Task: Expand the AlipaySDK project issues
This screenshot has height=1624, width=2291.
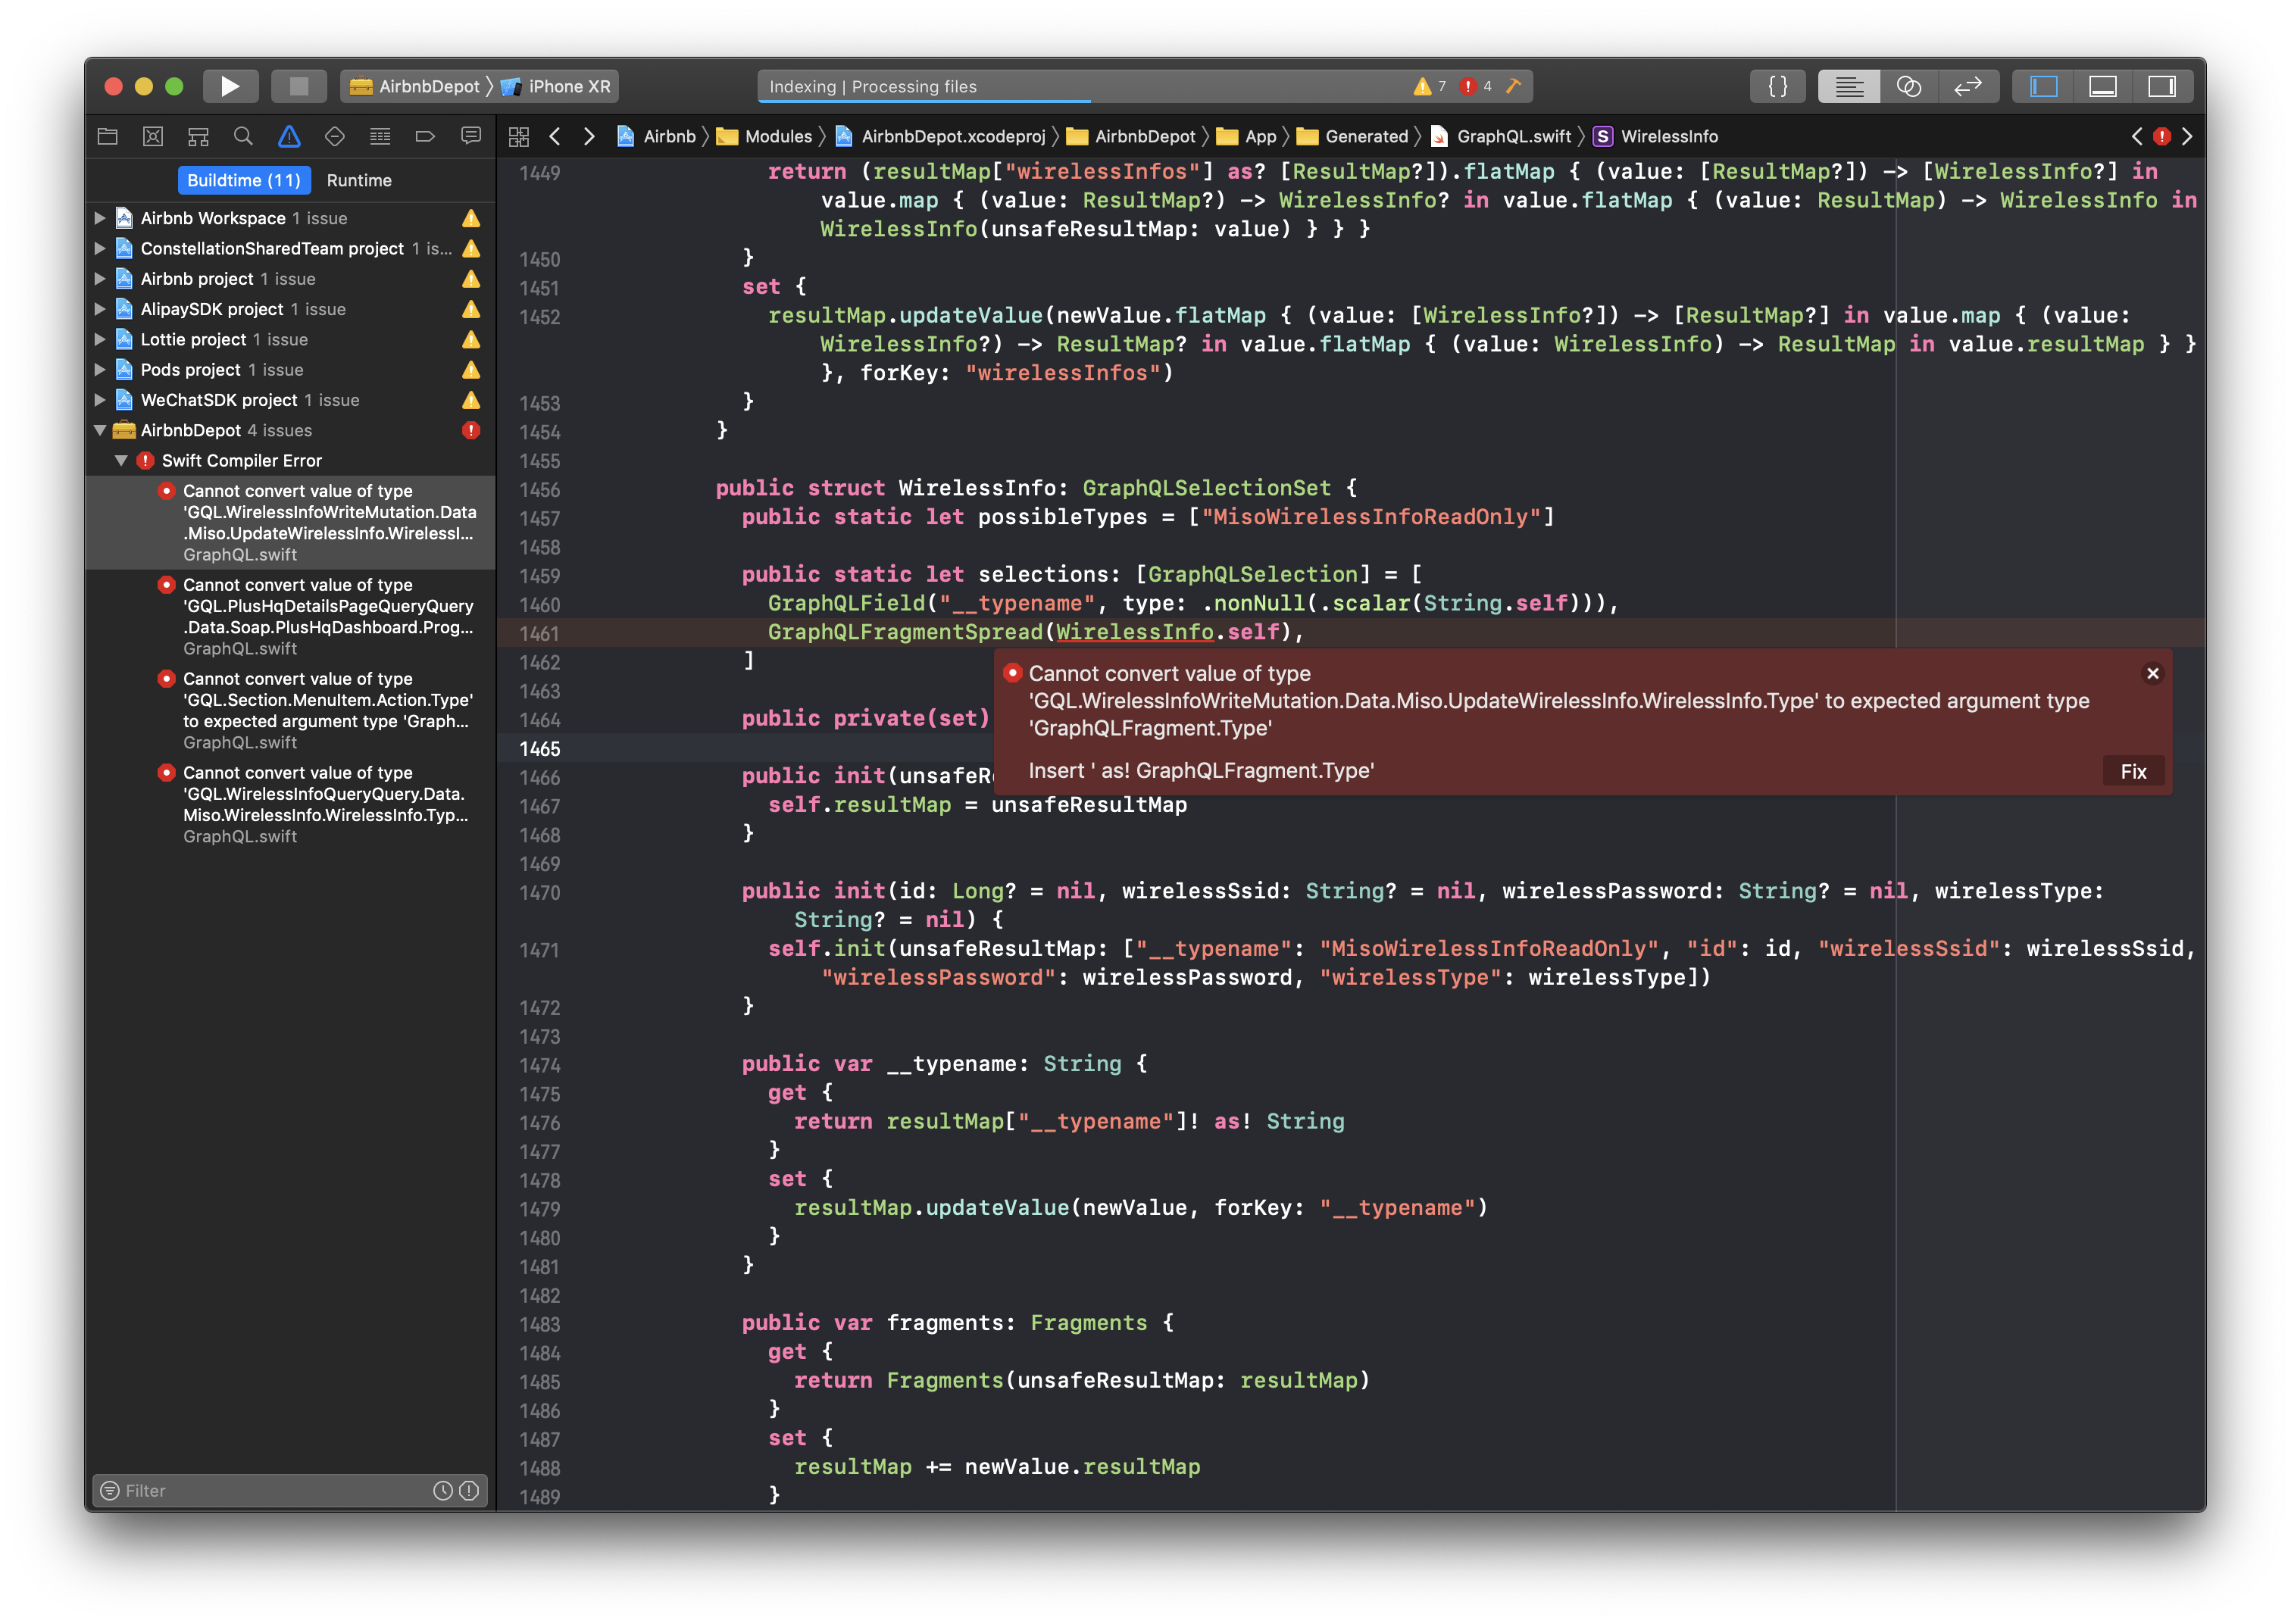Action: (x=100, y=309)
